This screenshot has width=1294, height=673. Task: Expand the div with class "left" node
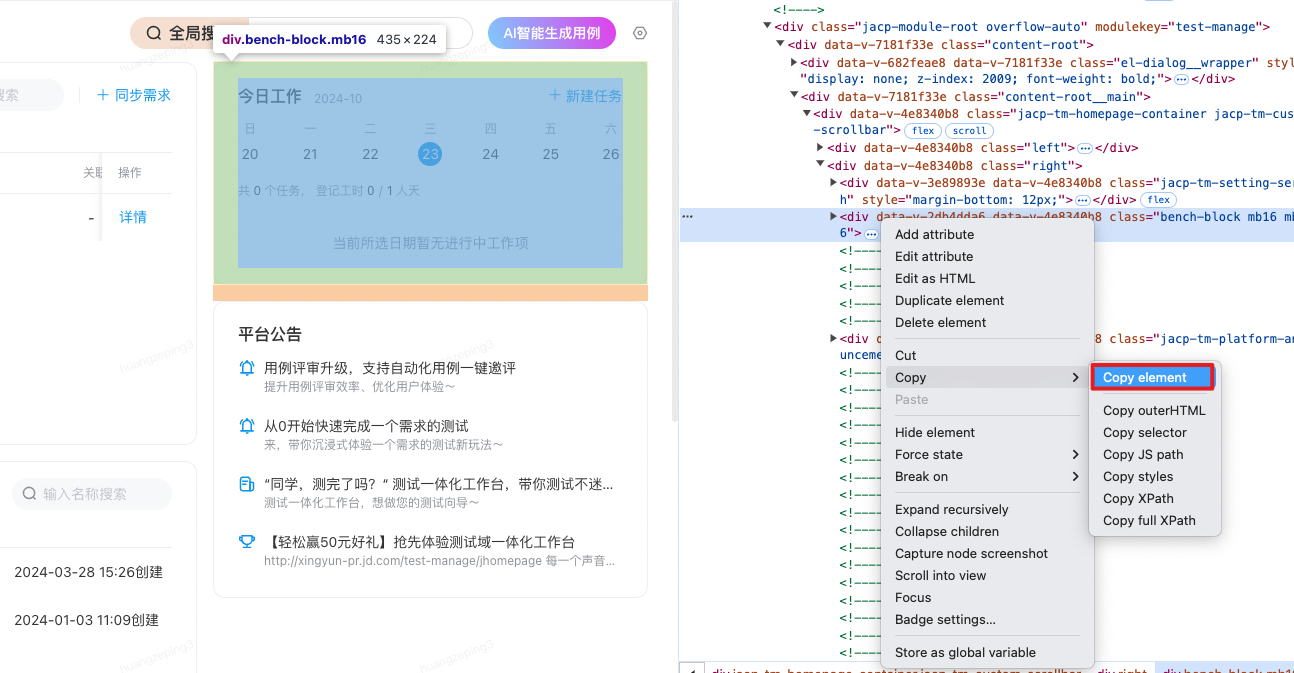[820, 148]
